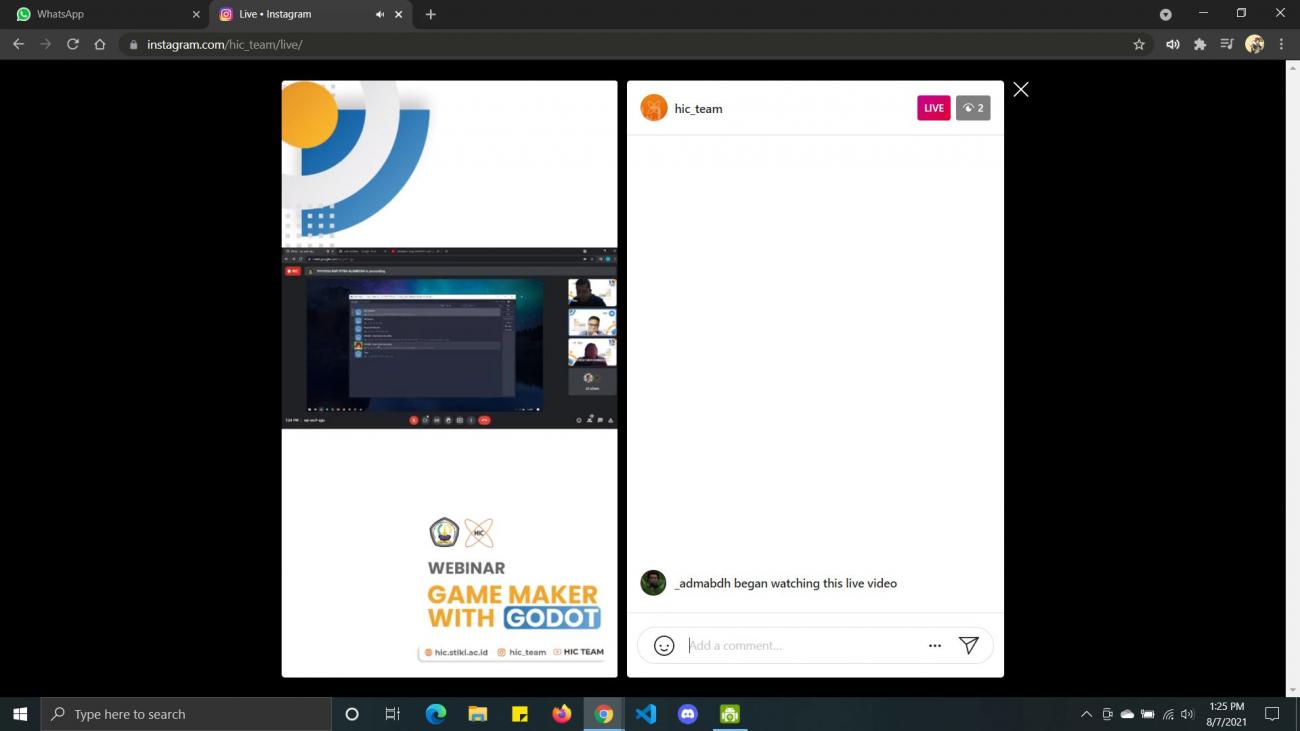Viewport: 1300px width, 731px height.
Task: Open the hic_team username link
Action: [x=698, y=109]
